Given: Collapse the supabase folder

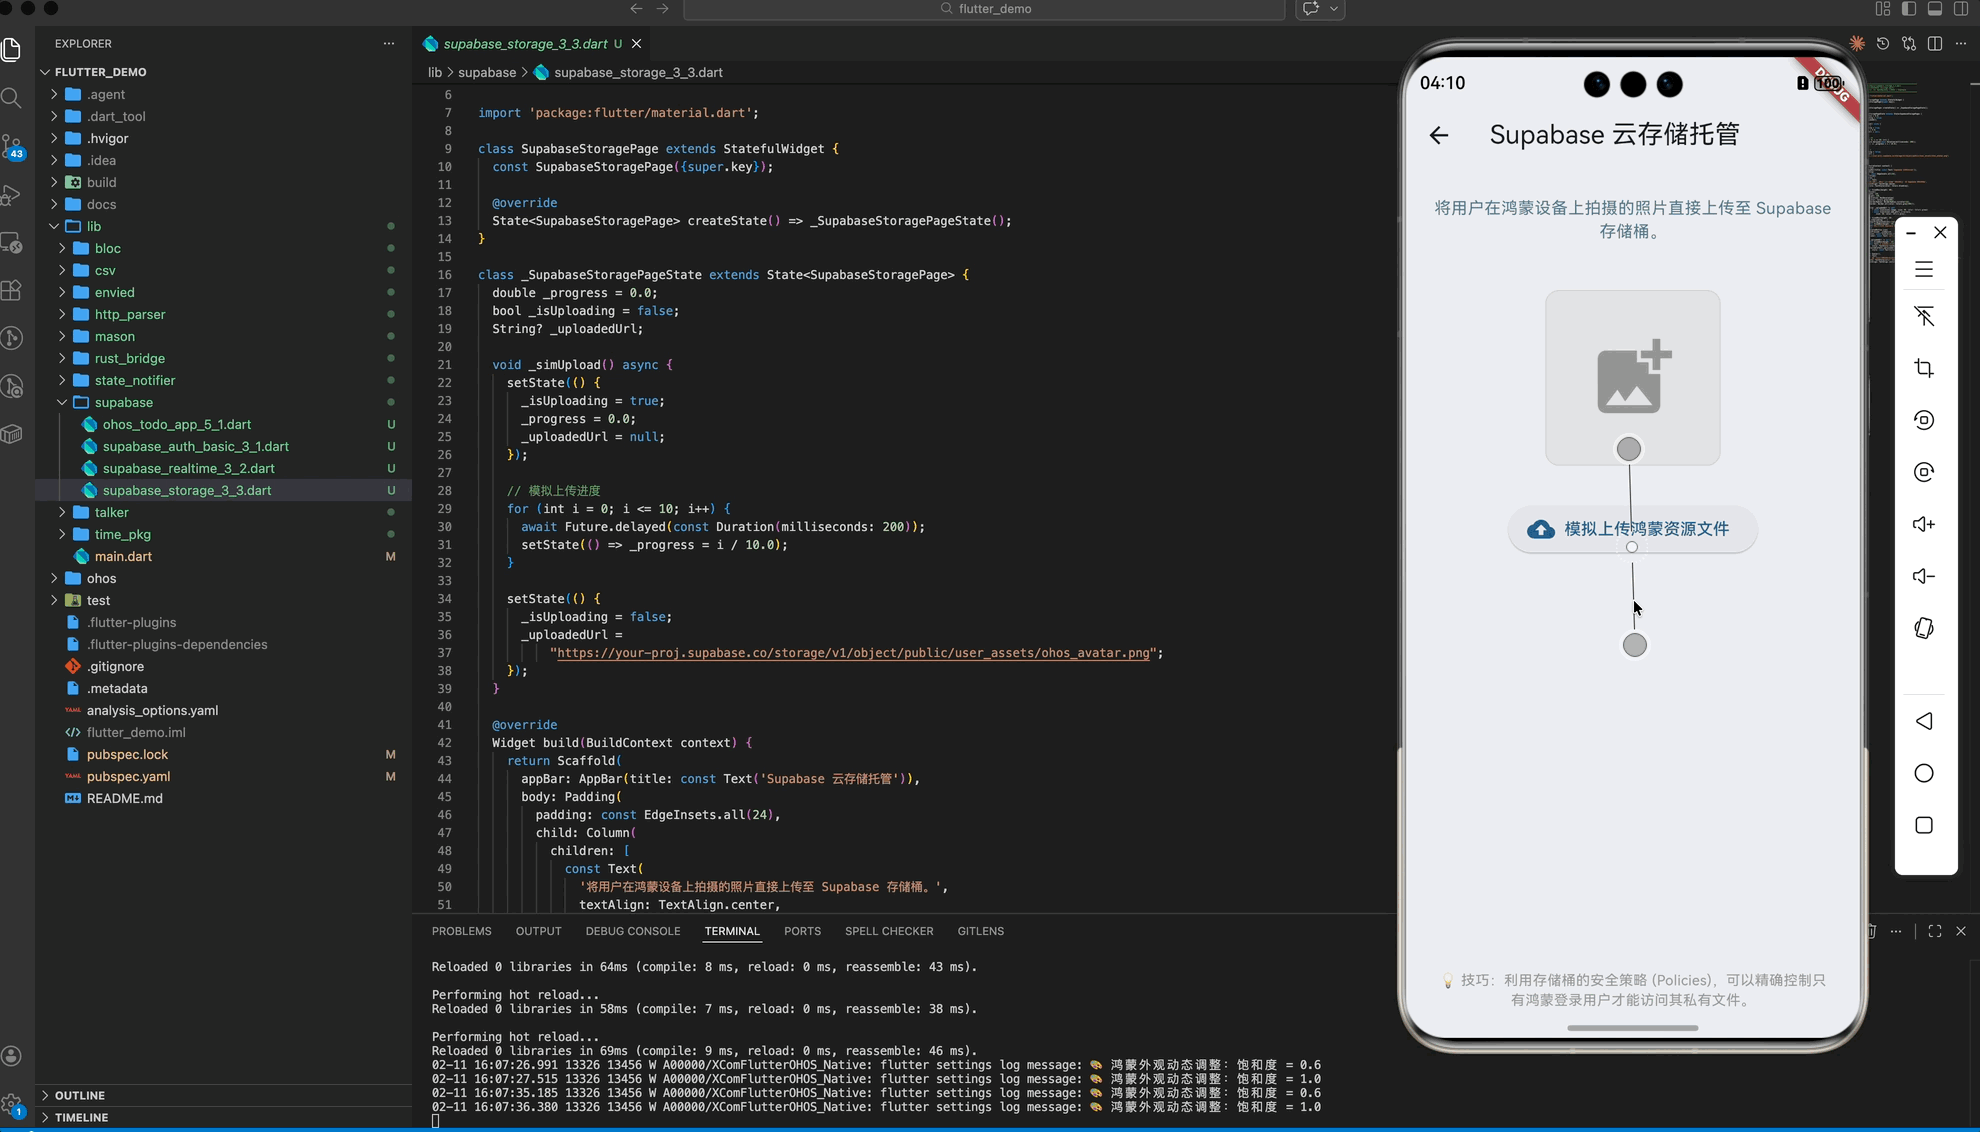Looking at the screenshot, I should [x=123, y=402].
